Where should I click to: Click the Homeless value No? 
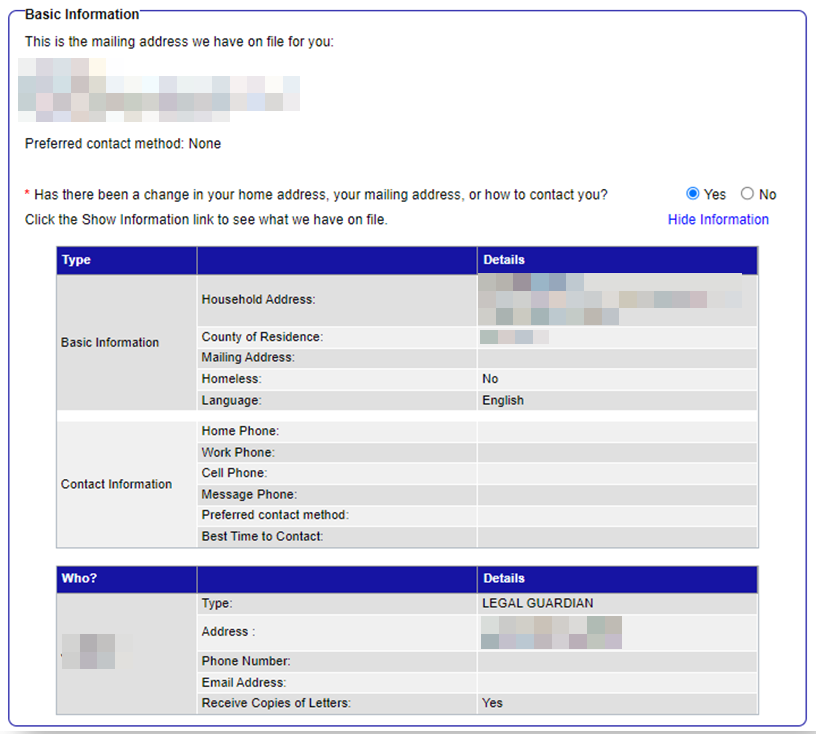click(490, 379)
